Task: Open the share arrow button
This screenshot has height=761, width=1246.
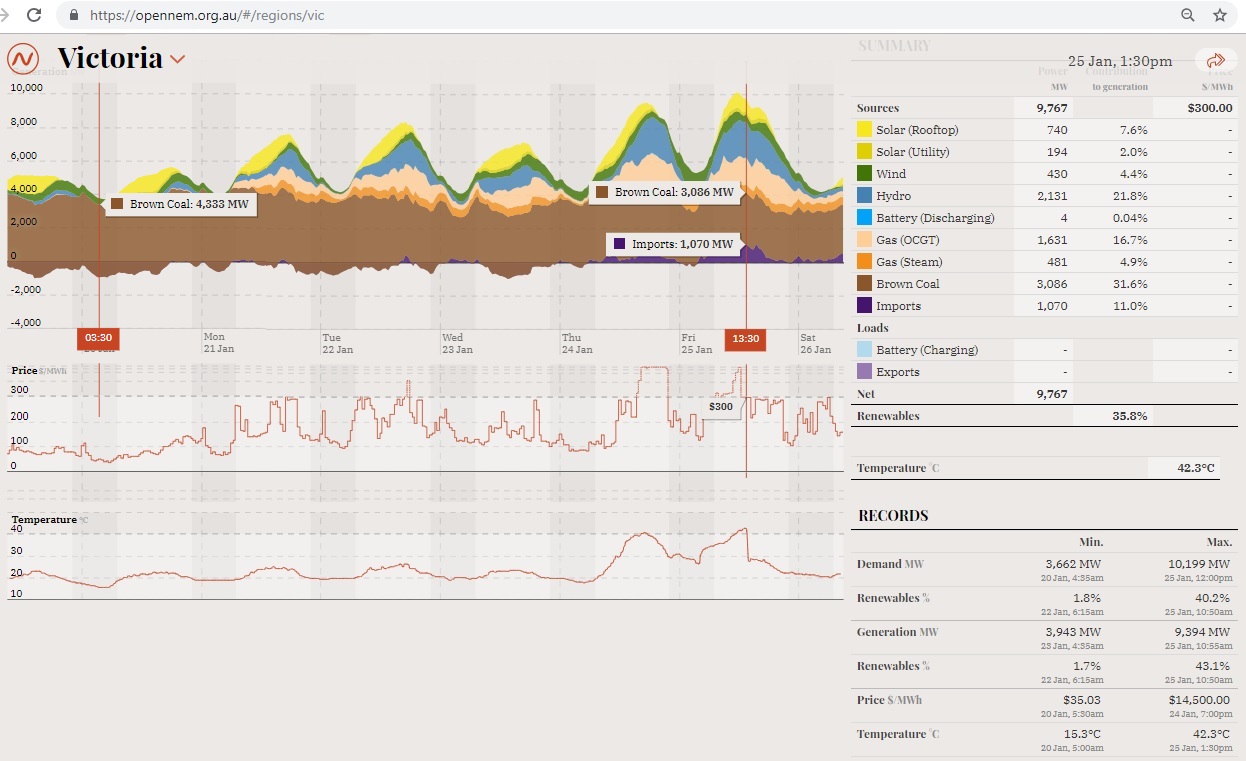Action: (x=1217, y=60)
